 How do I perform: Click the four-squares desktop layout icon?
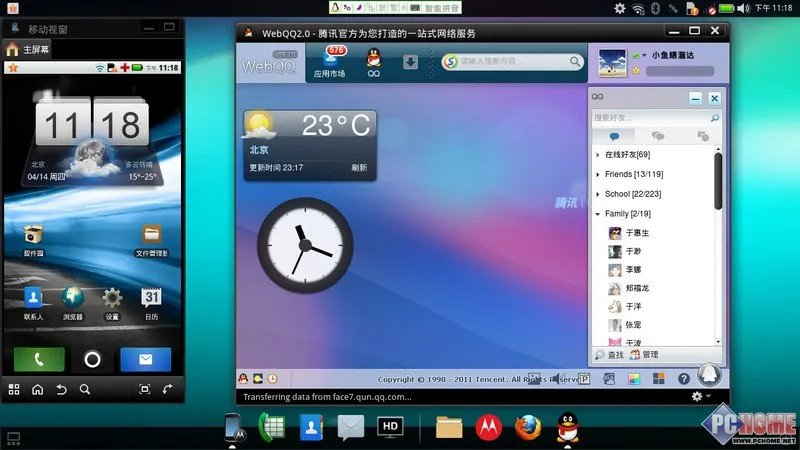pos(659,378)
